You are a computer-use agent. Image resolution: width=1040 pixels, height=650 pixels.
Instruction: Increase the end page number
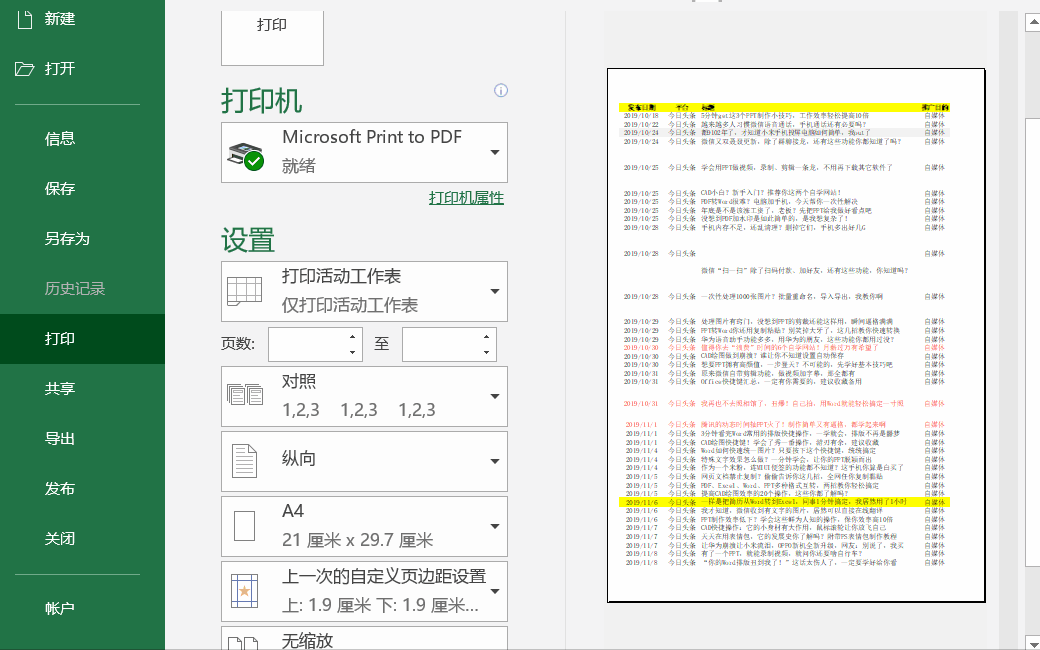pyautogui.click(x=487, y=336)
